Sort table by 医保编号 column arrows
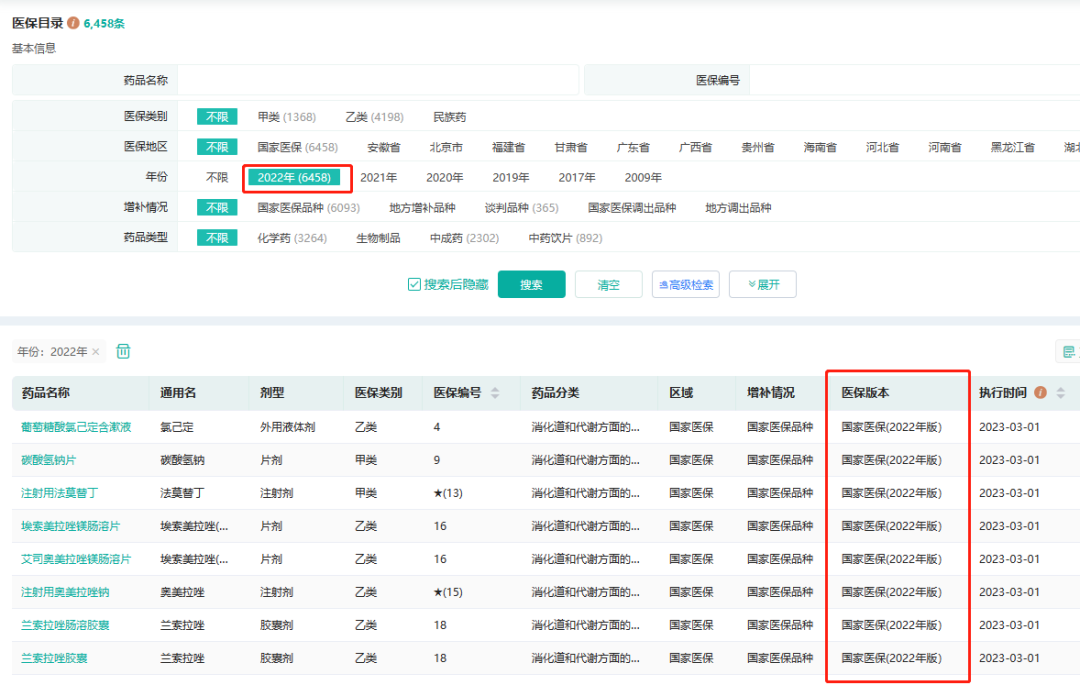This screenshot has width=1080, height=685. [x=495, y=393]
